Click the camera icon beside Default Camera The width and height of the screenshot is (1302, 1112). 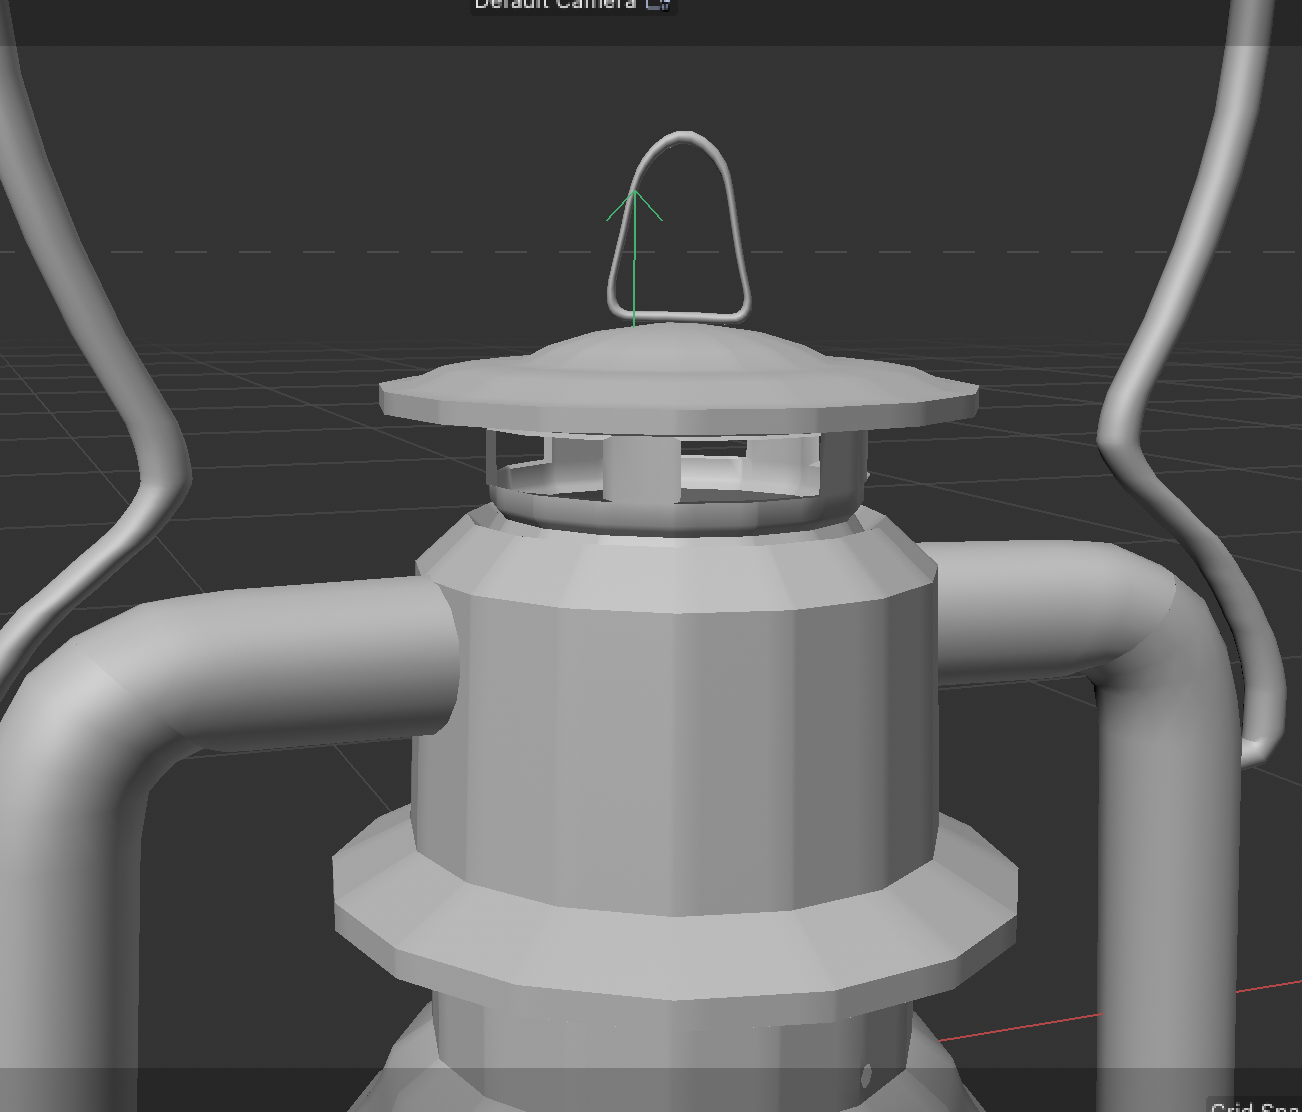pos(657,4)
